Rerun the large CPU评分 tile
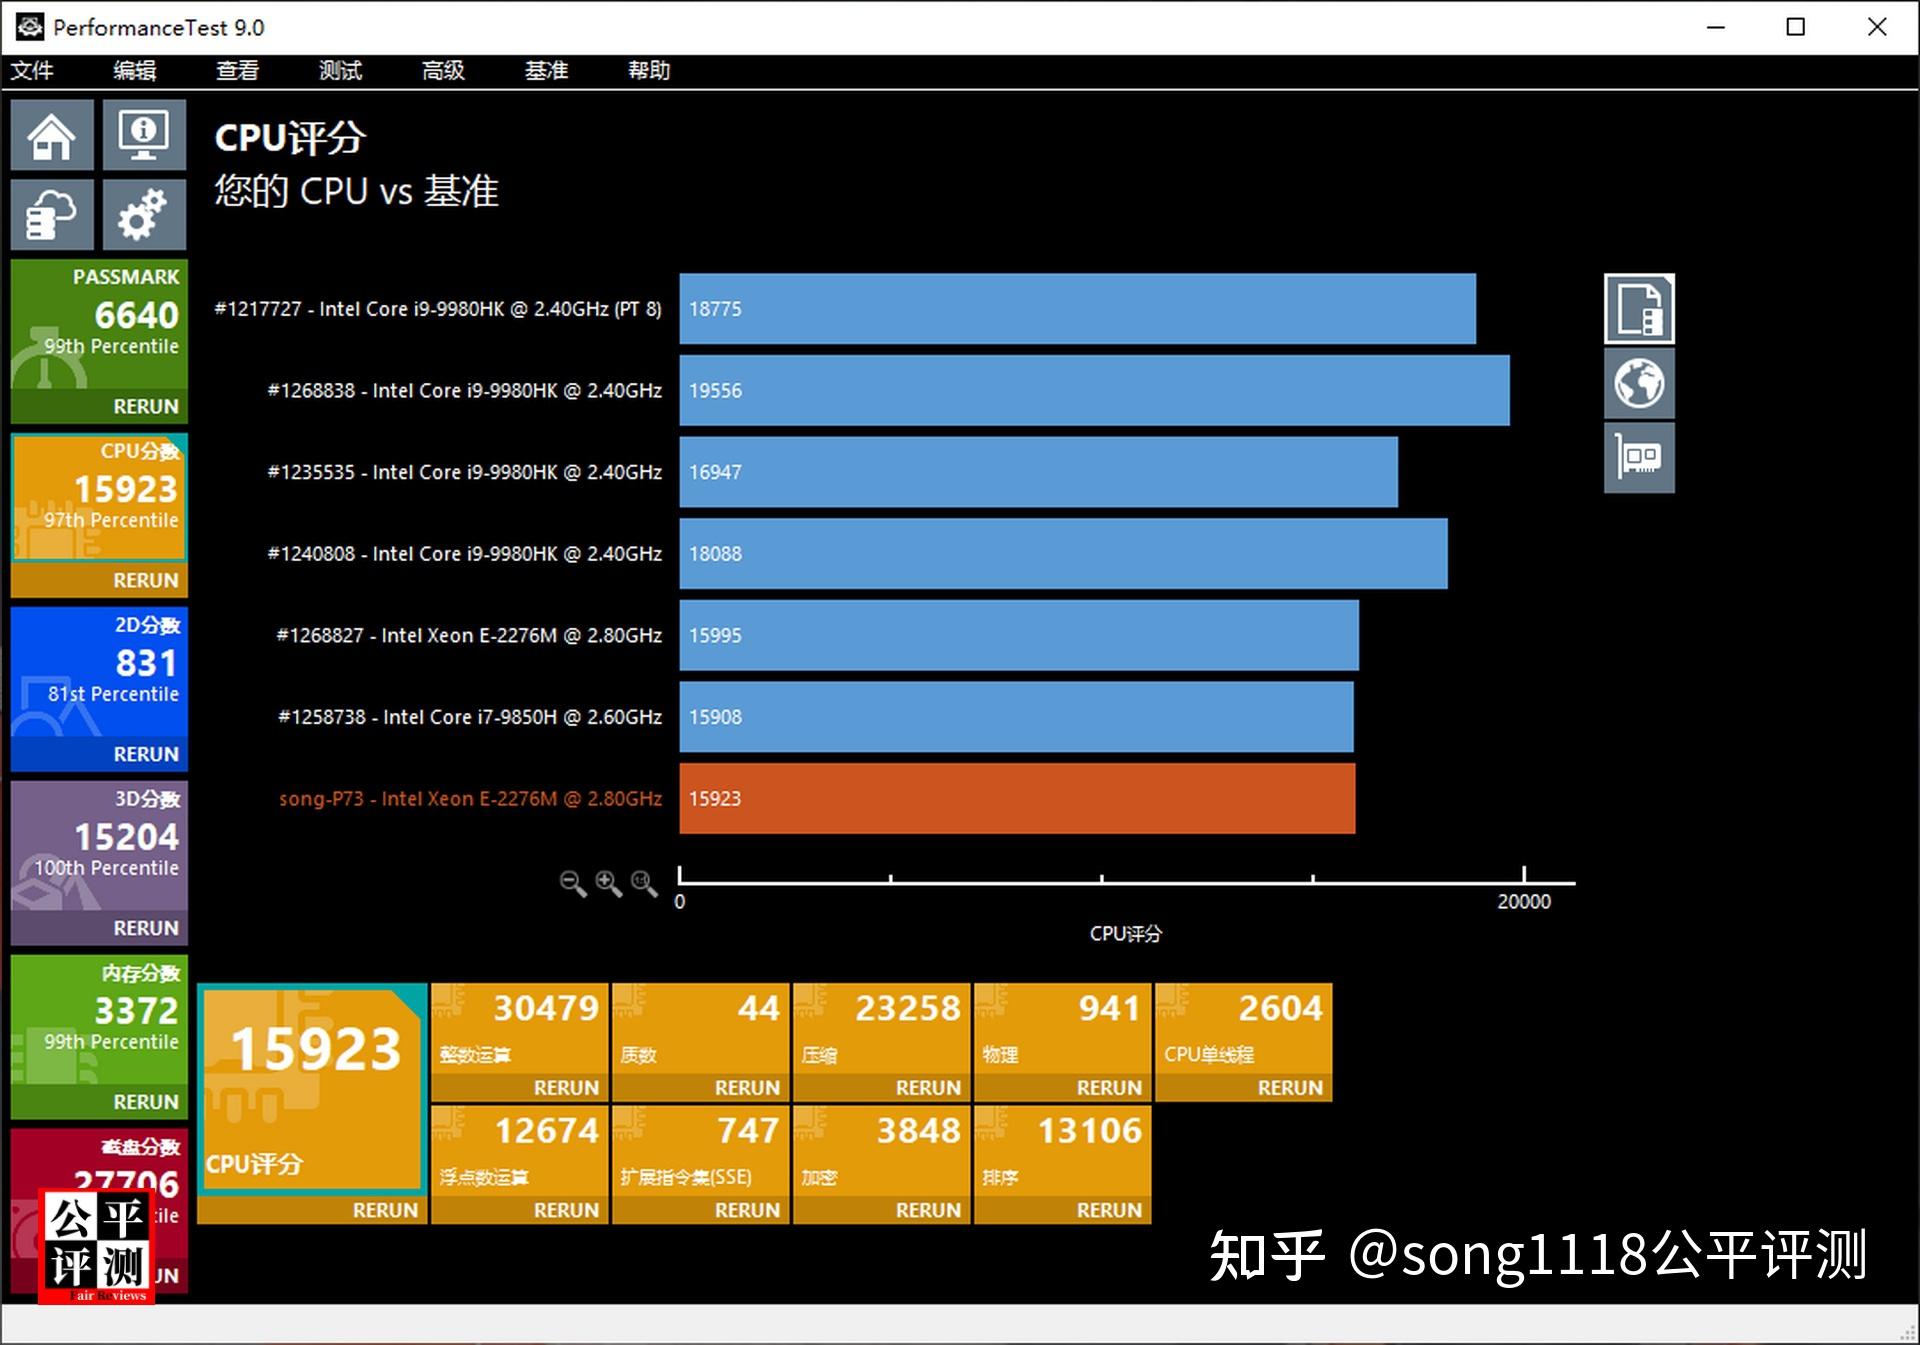This screenshot has height=1345, width=1920. 312,1210
